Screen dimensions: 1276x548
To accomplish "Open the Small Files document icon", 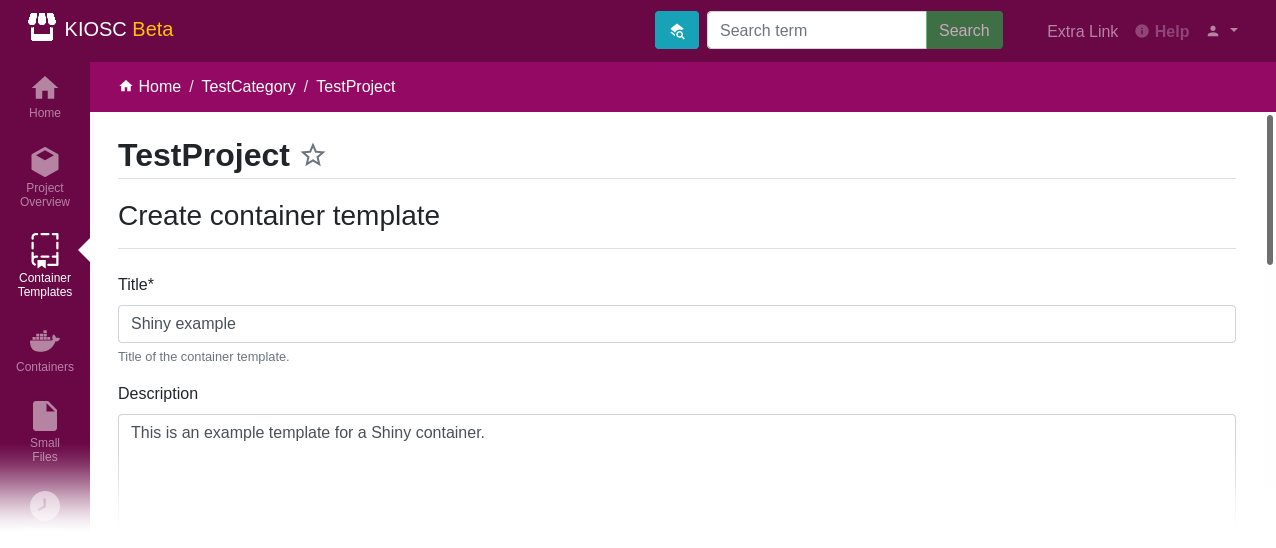I will coord(45,416).
